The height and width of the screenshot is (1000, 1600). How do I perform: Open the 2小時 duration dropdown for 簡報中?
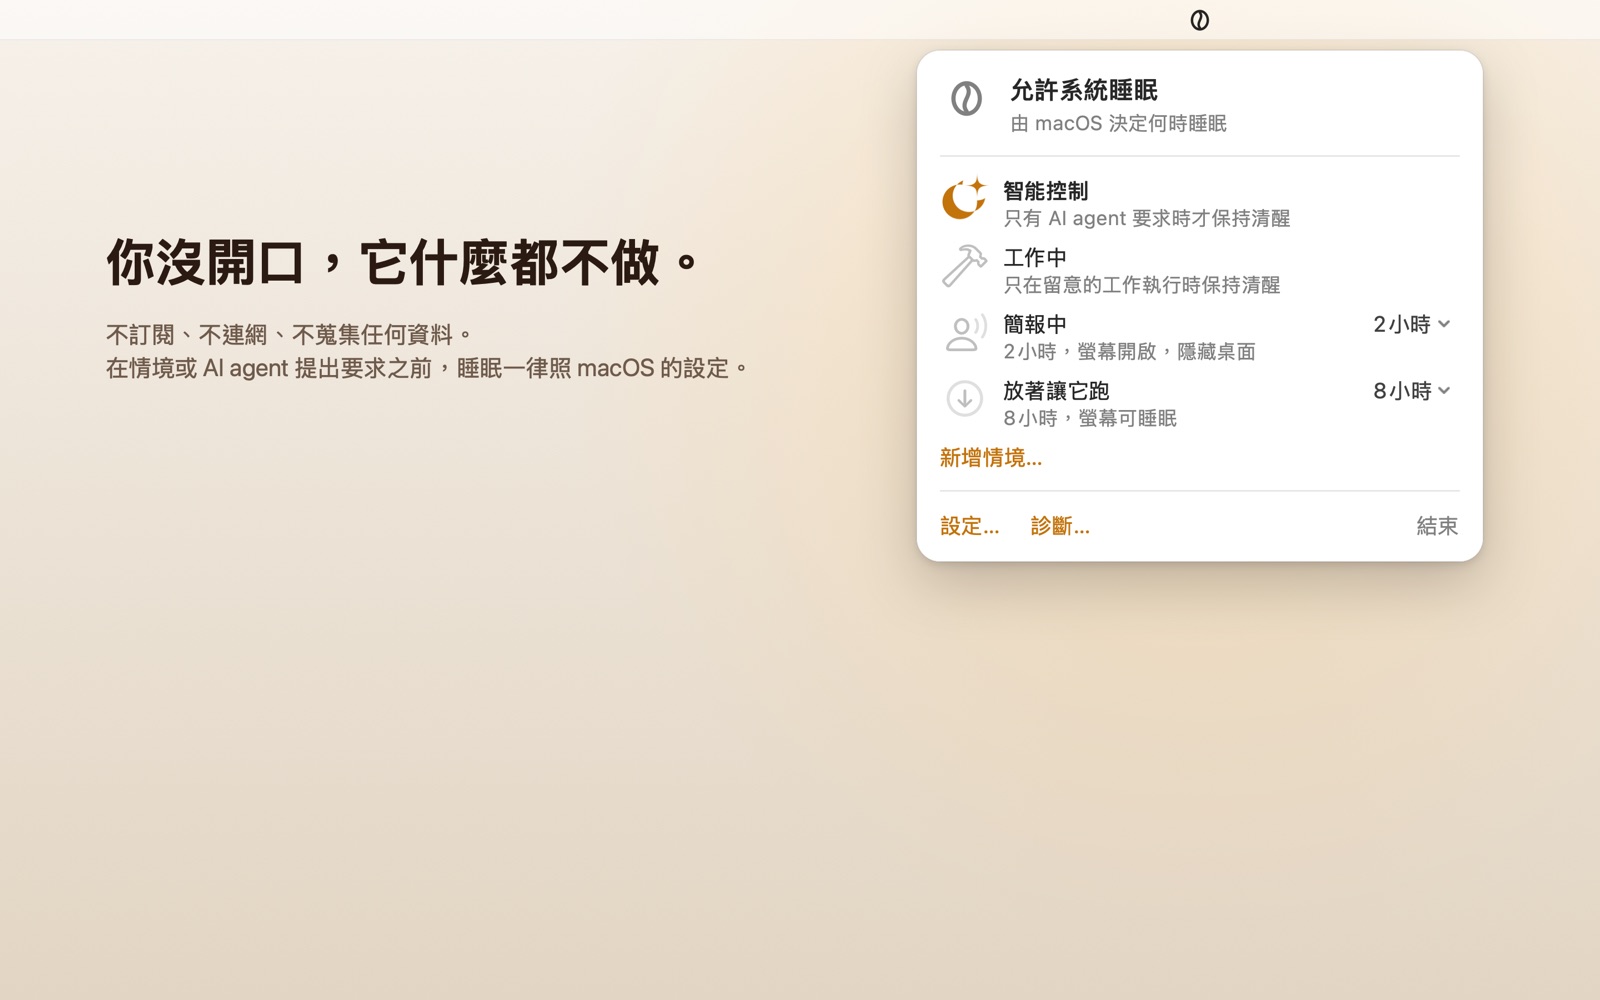(x=1411, y=324)
